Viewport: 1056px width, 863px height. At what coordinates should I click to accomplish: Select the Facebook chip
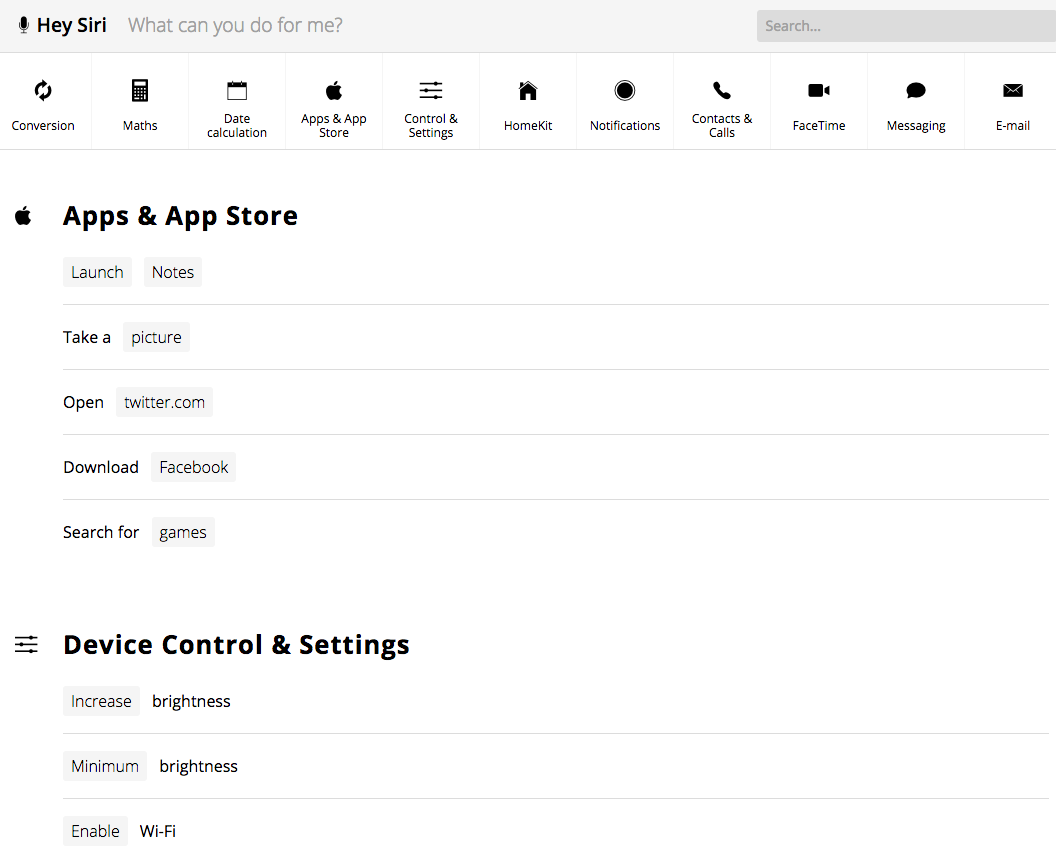tap(194, 467)
